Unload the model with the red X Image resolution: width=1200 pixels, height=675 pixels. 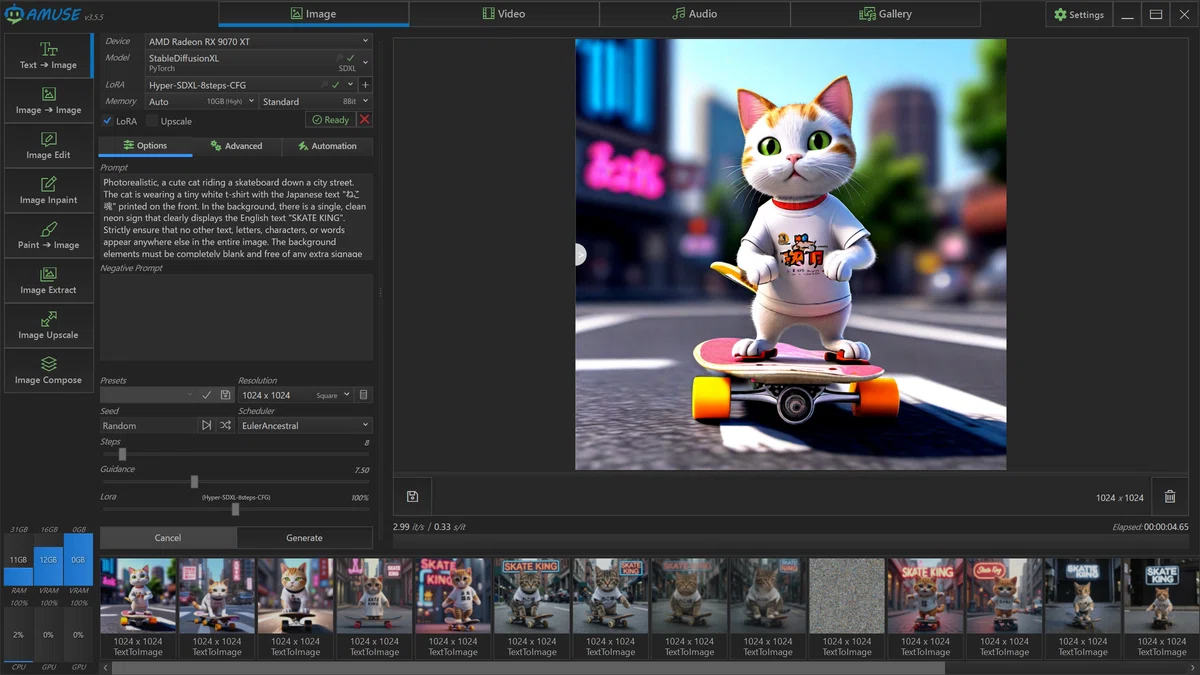364,119
